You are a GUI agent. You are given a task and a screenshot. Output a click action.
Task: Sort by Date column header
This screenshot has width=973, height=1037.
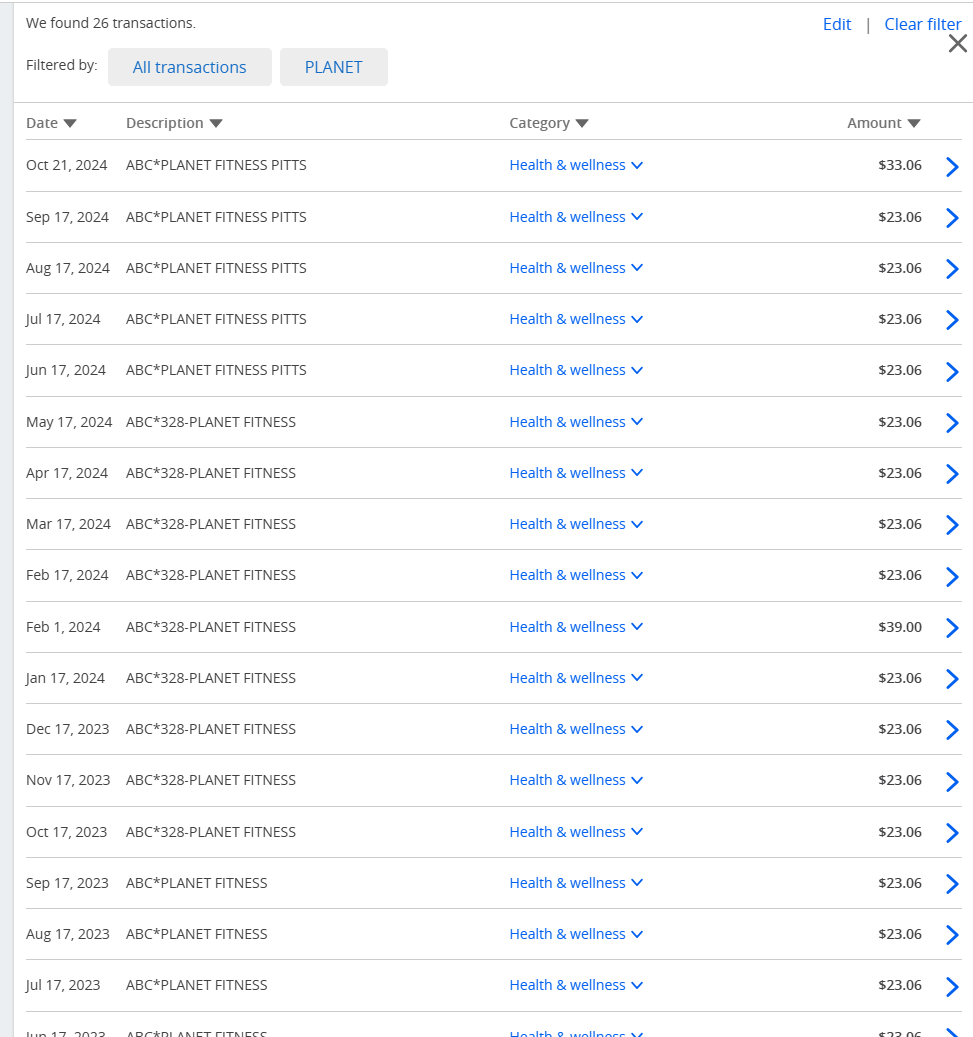pyautogui.click(x=52, y=123)
